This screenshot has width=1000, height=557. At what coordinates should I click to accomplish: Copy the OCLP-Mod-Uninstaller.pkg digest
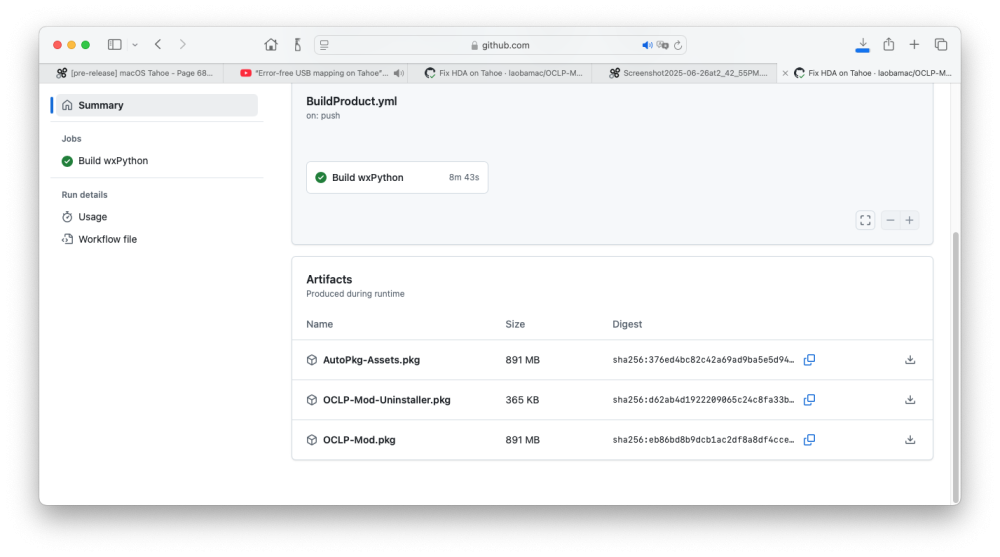(x=809, y=400)
